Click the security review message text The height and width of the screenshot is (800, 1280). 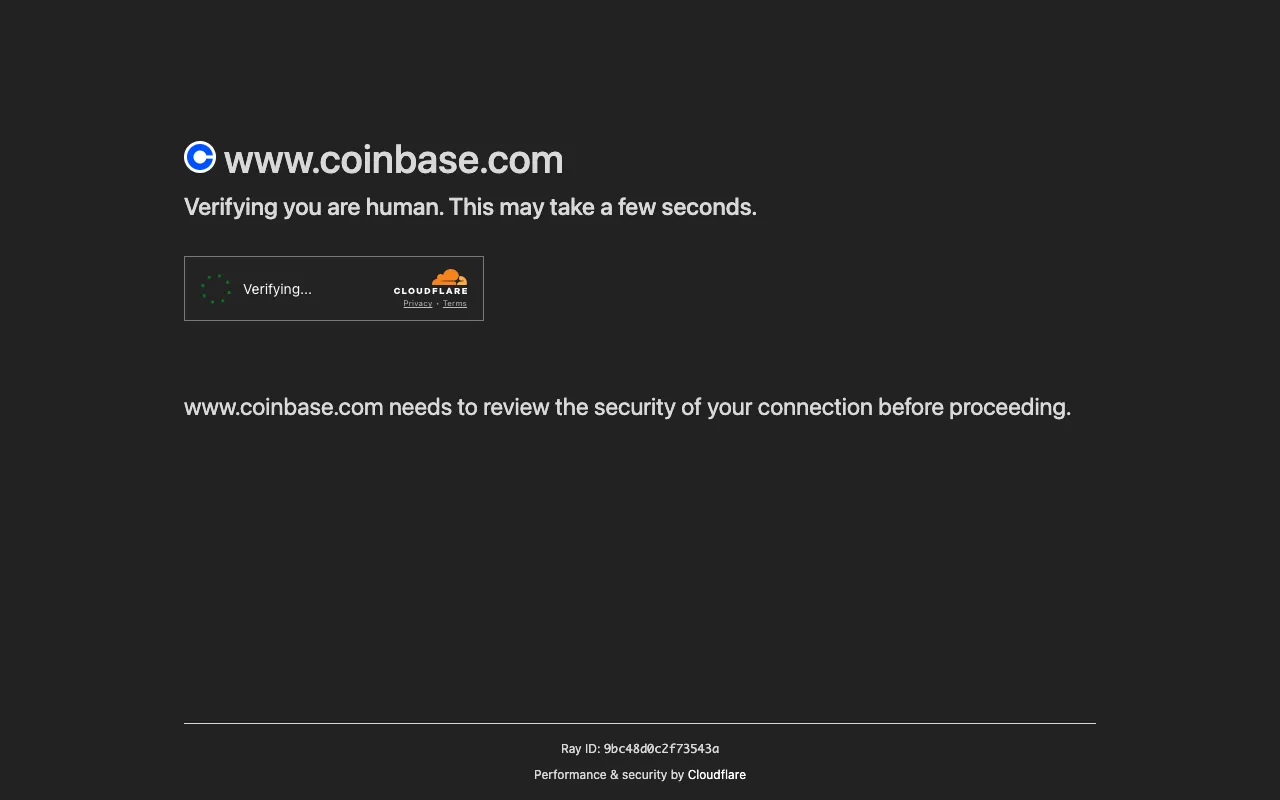(x=627, y=407)
